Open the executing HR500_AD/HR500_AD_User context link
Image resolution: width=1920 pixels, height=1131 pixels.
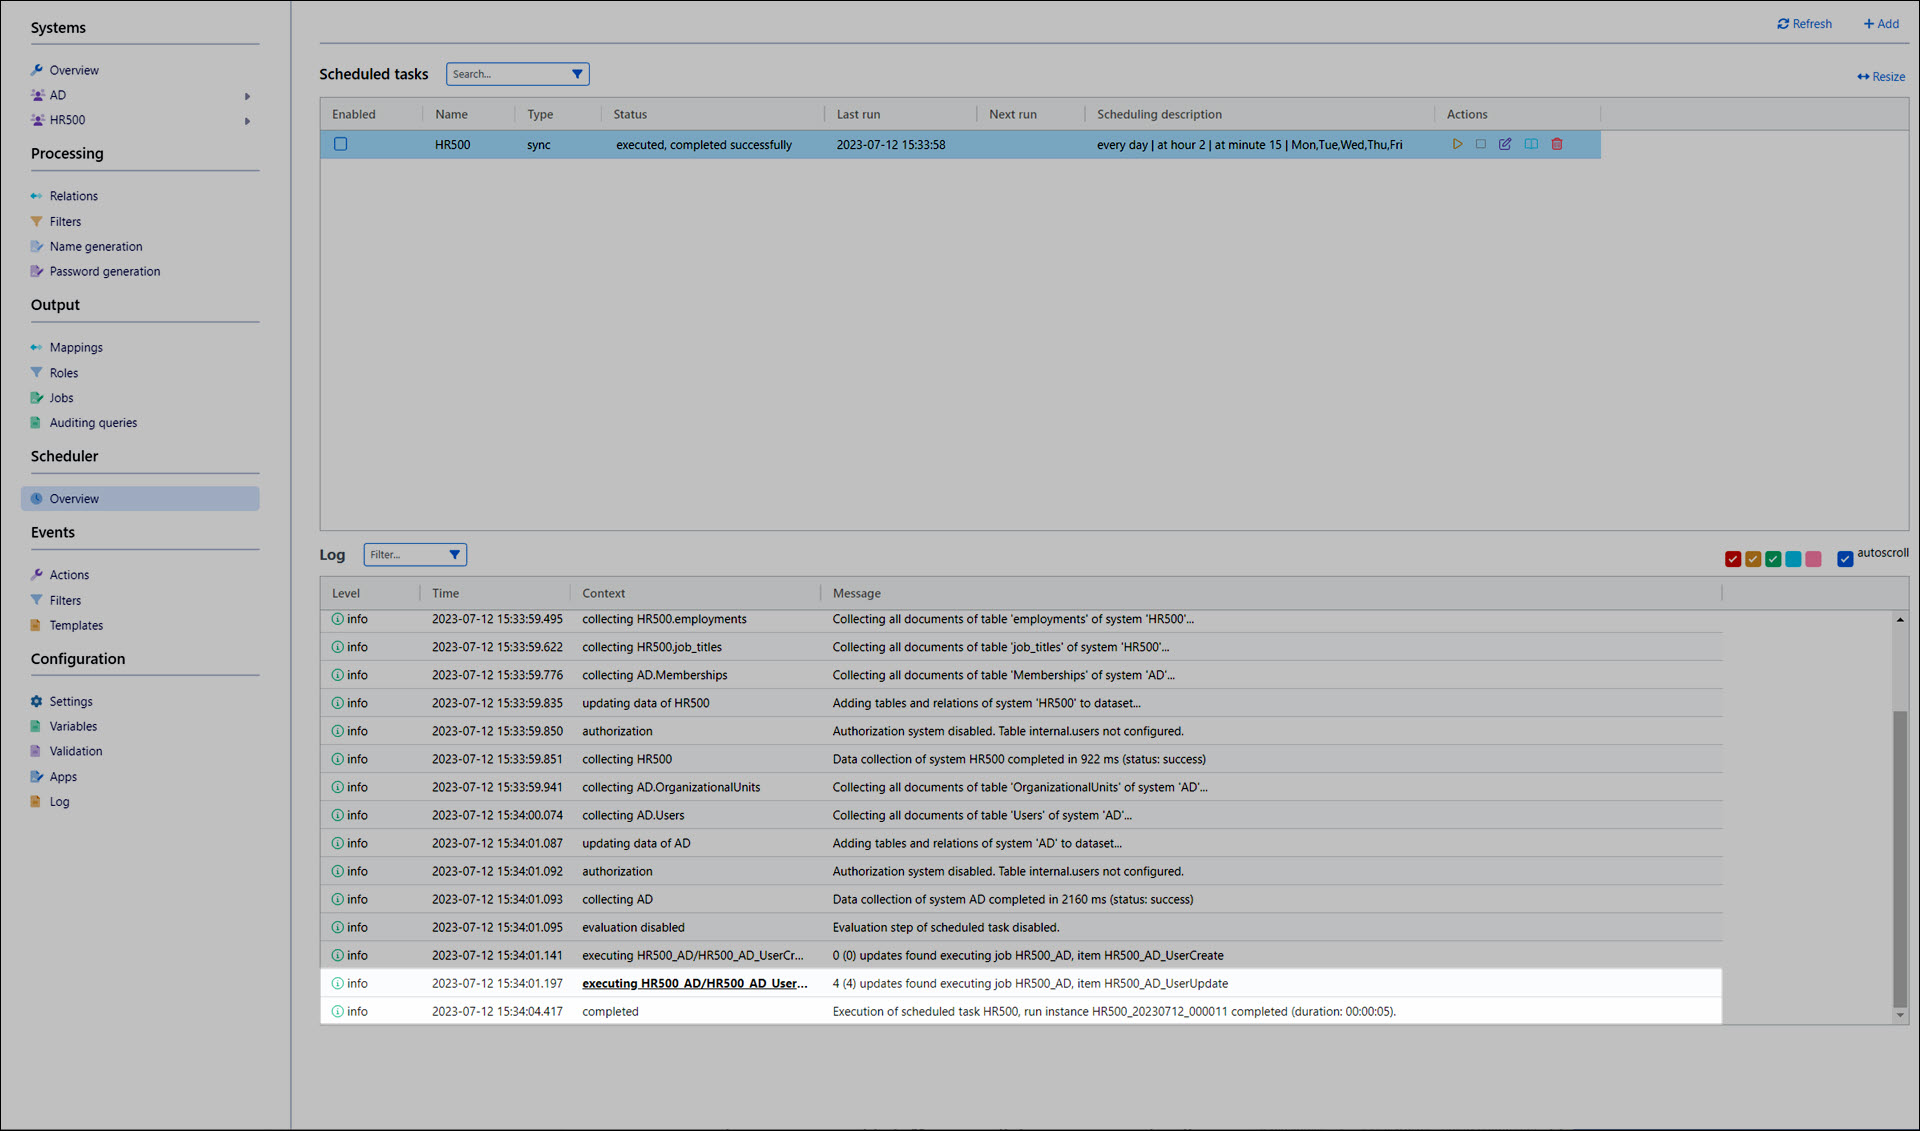(694, 984)
